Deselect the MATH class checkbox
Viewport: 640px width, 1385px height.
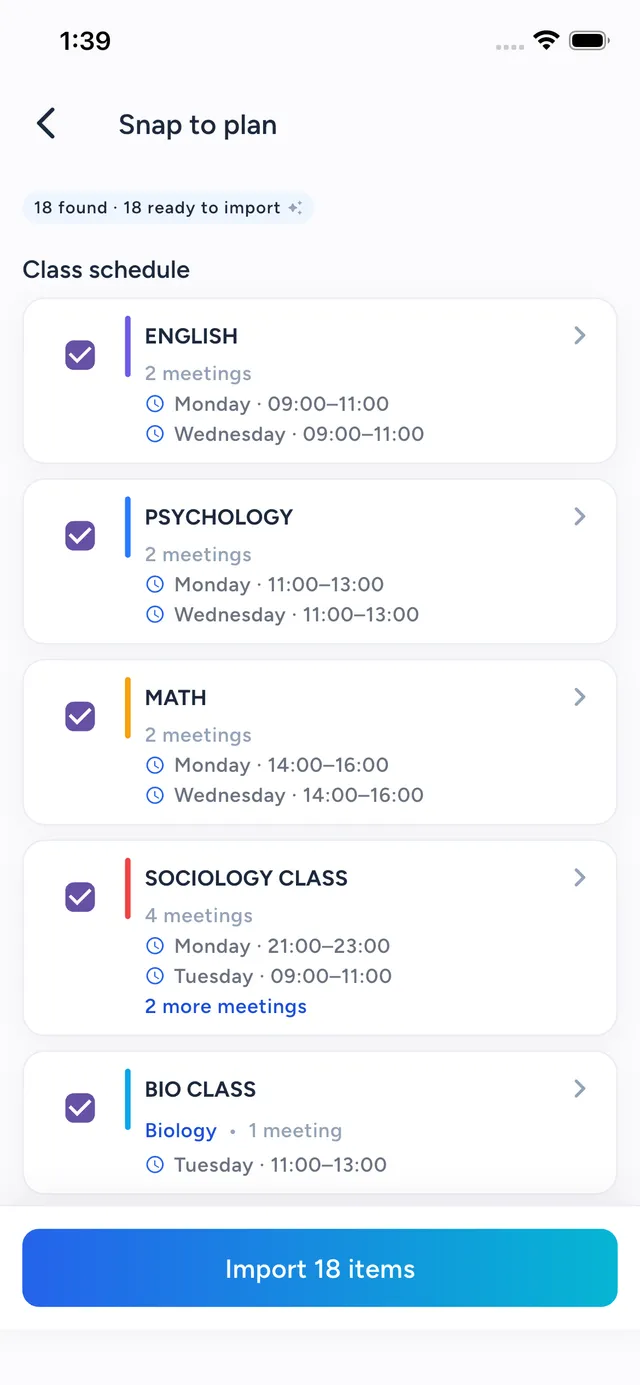tap(80, 716)
